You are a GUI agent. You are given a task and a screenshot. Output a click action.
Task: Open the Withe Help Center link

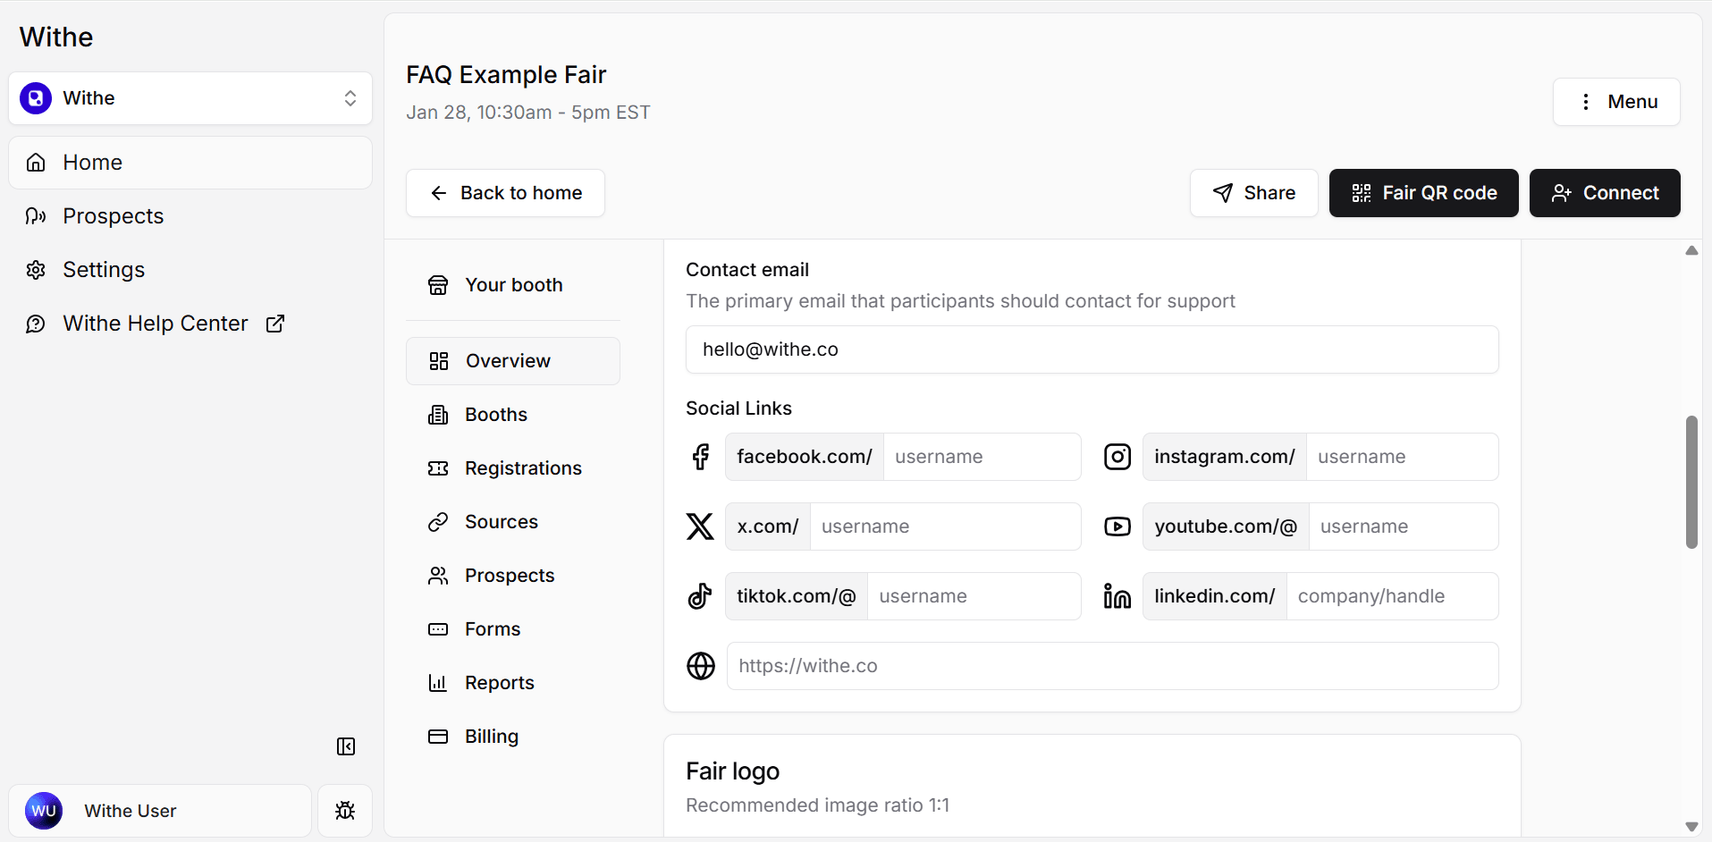tap(155, 323)
